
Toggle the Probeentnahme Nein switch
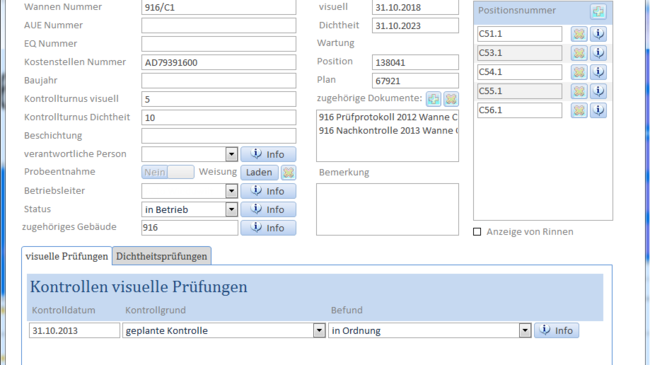tap(167, 172)
